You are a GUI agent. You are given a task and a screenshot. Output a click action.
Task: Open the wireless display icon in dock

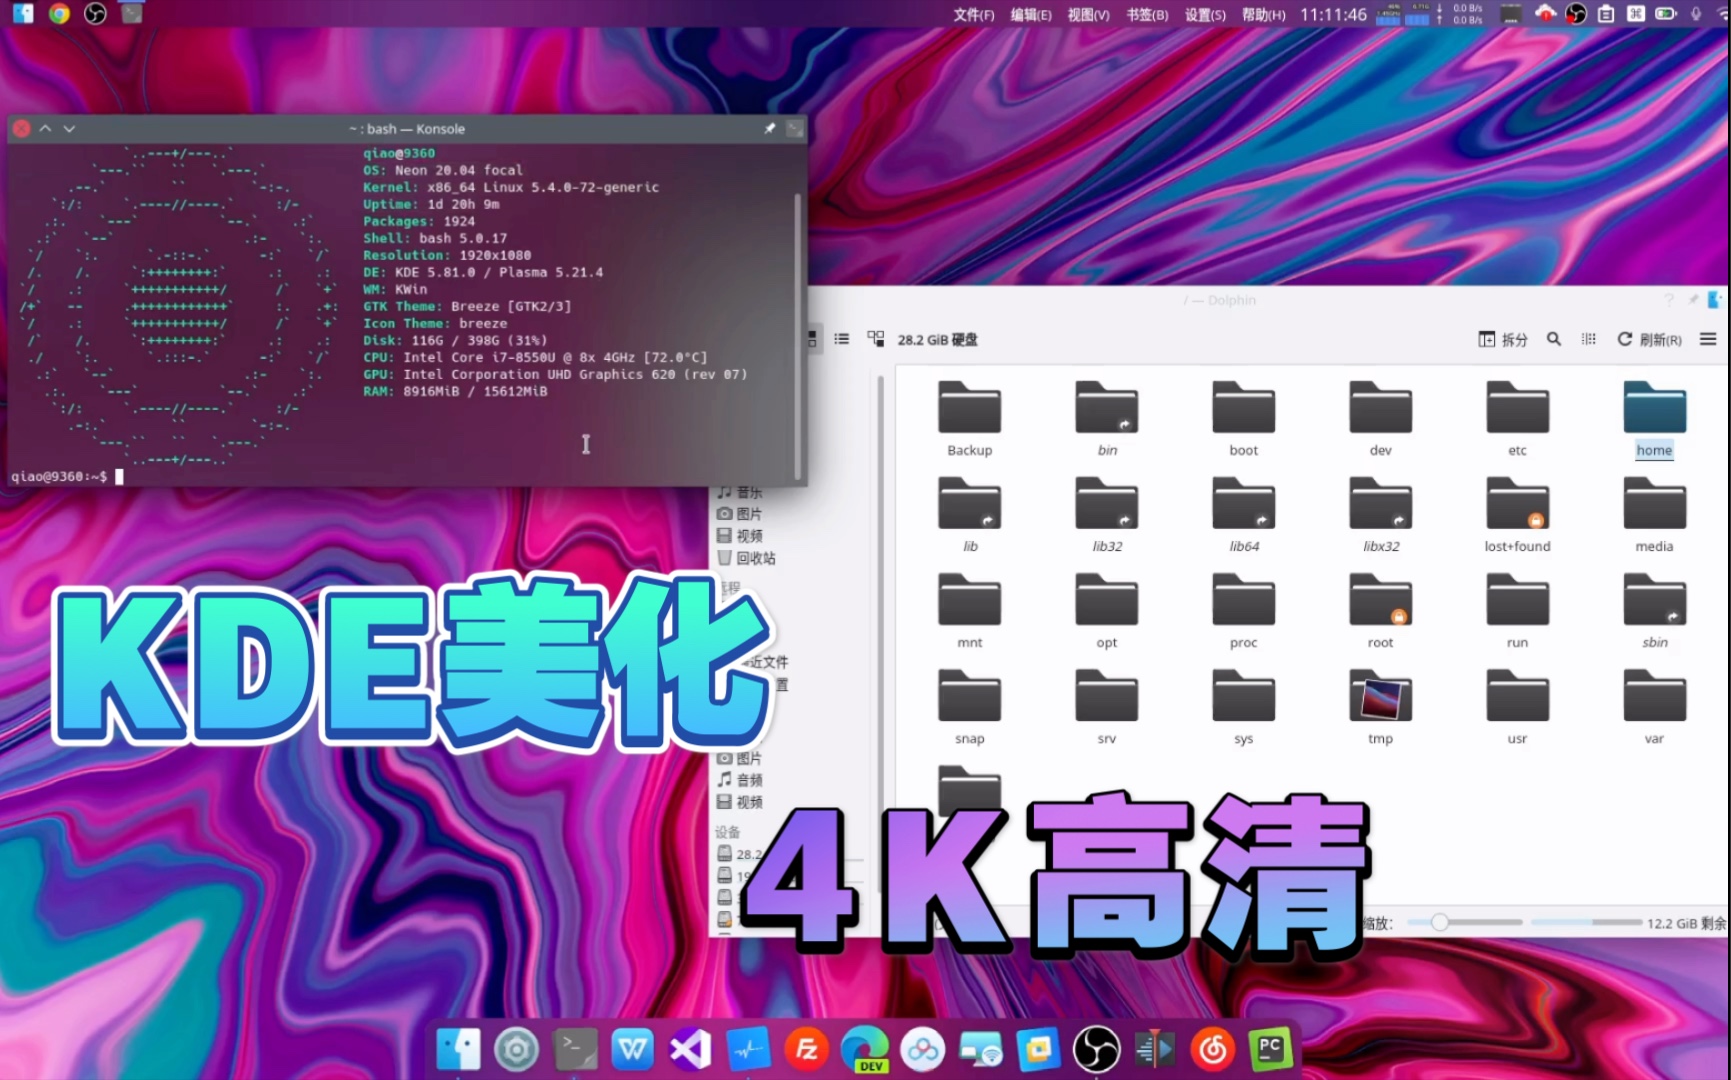(x=981, y=1049)
